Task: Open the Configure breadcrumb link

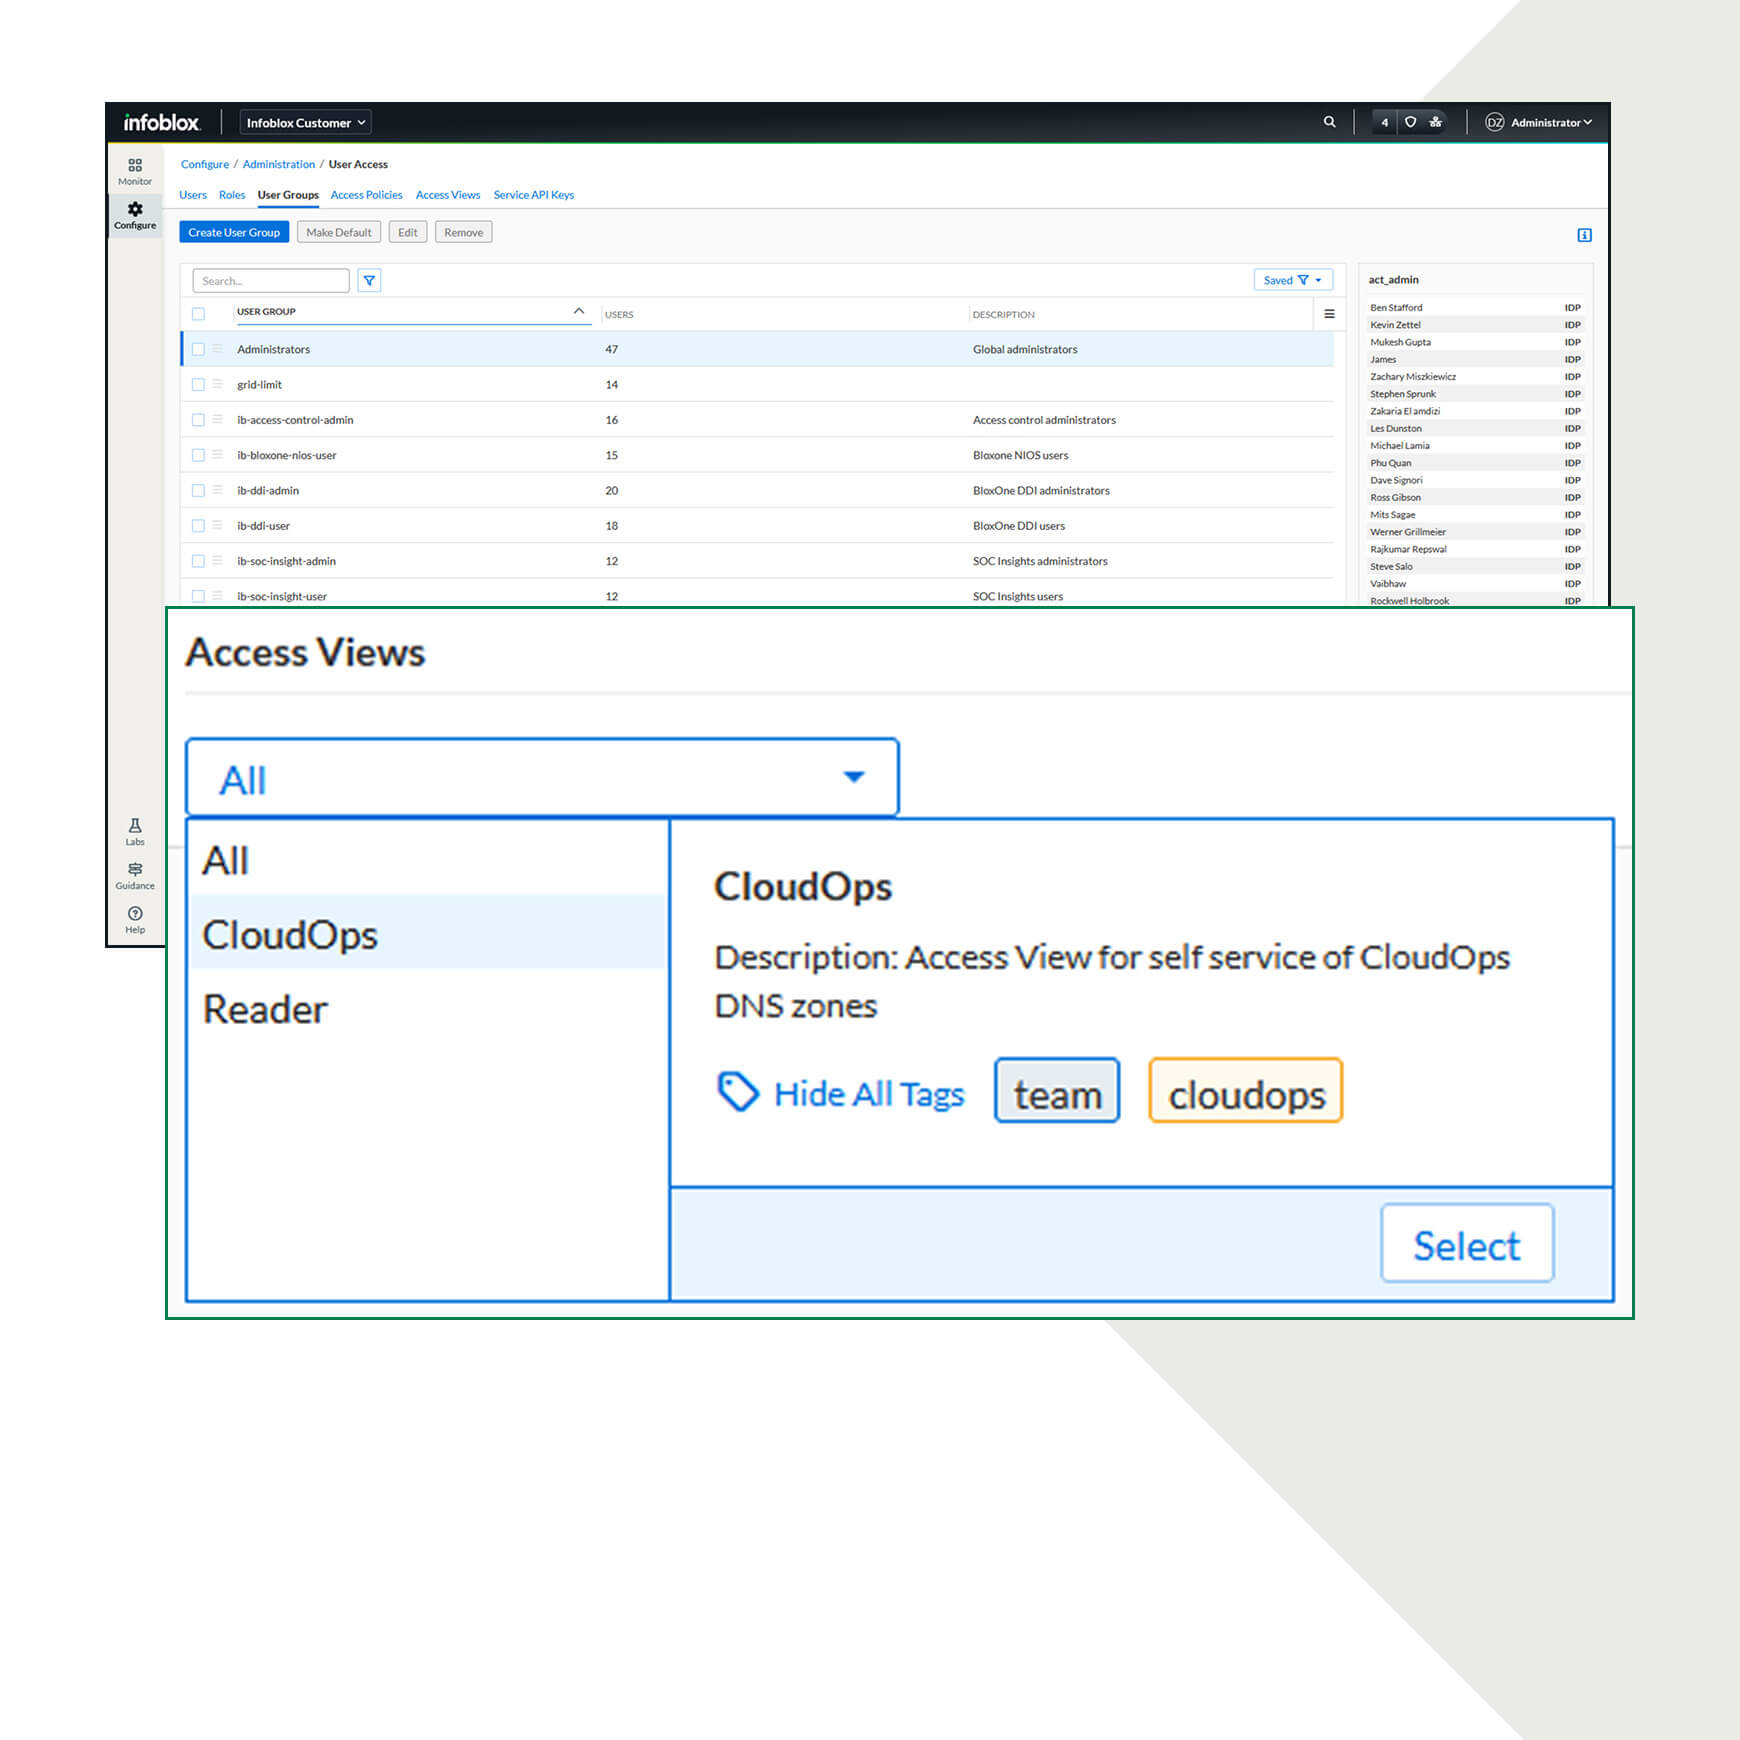Action: pos(205,164)
